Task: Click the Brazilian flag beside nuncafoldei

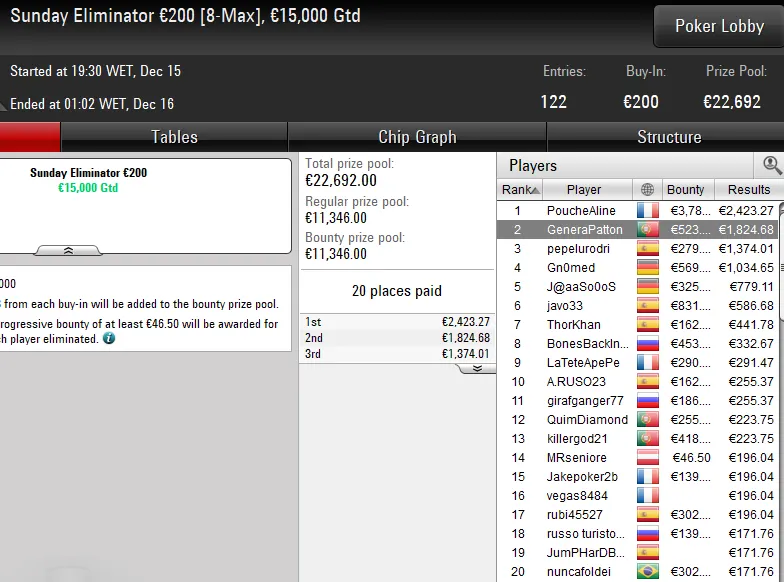Action: tap(648, 572)
